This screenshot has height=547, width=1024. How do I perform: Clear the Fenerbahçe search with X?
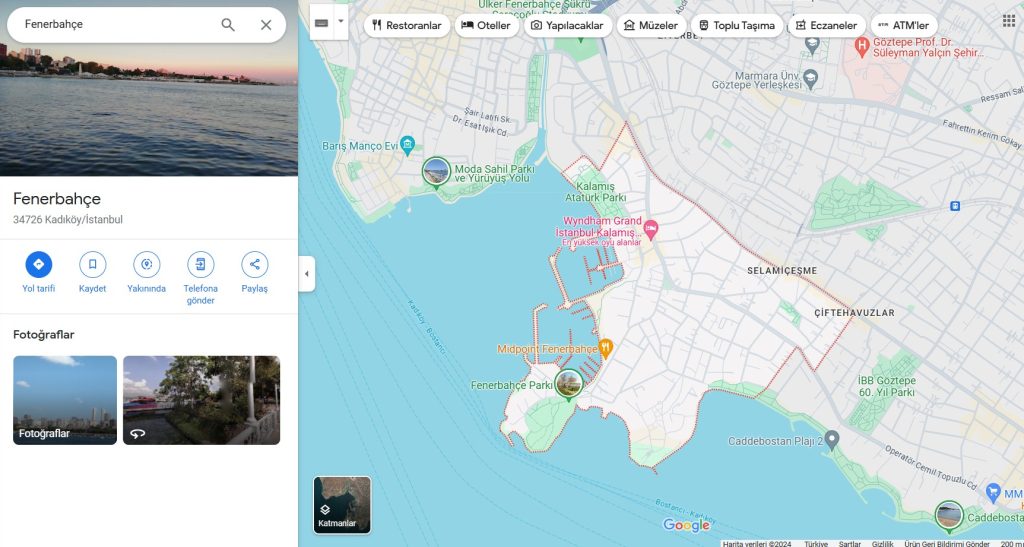point(266,25)
